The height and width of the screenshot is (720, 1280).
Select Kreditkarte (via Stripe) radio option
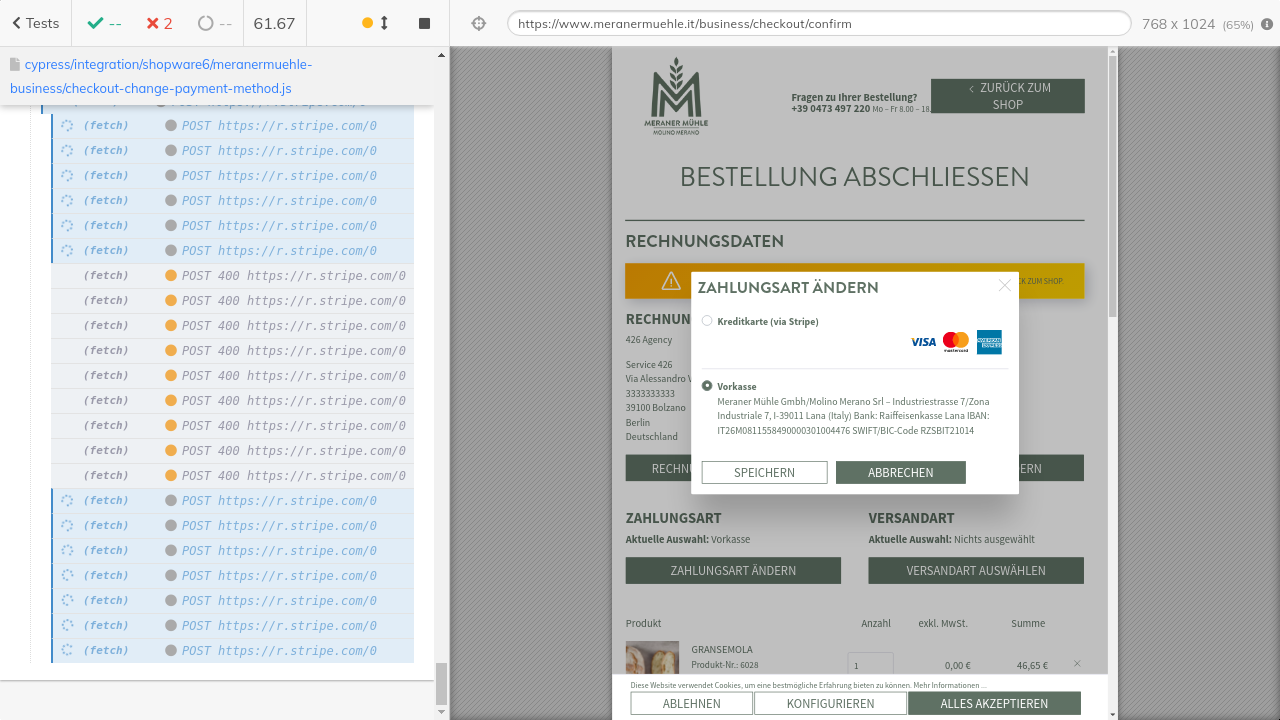tap(707, 321)
